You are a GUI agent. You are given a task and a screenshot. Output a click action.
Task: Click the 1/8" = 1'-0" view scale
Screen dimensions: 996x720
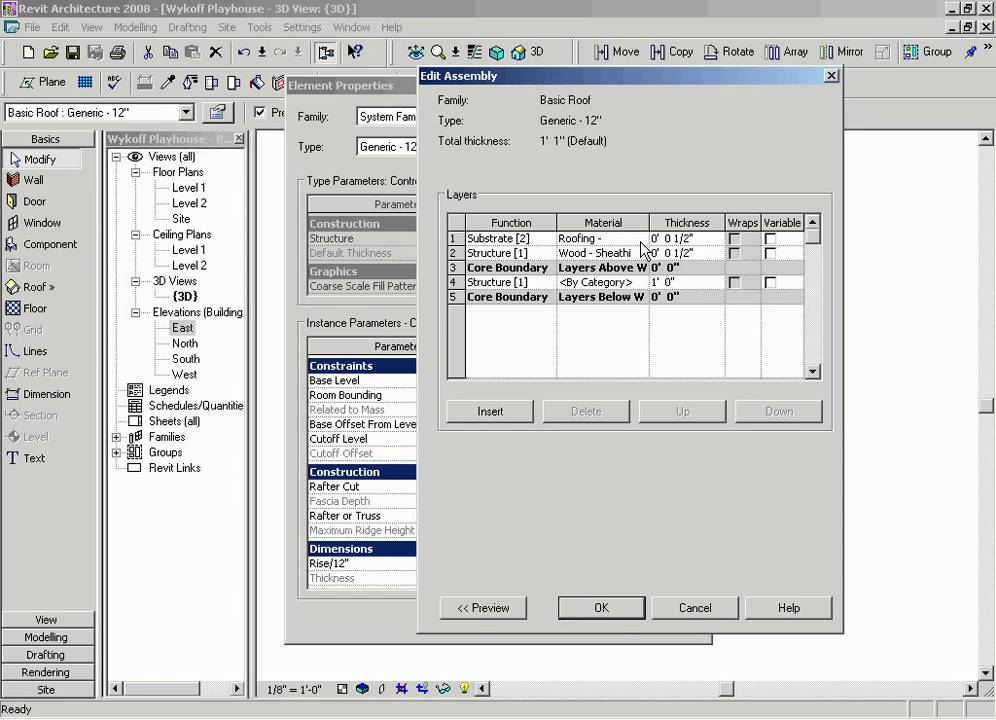pos(294,689)
